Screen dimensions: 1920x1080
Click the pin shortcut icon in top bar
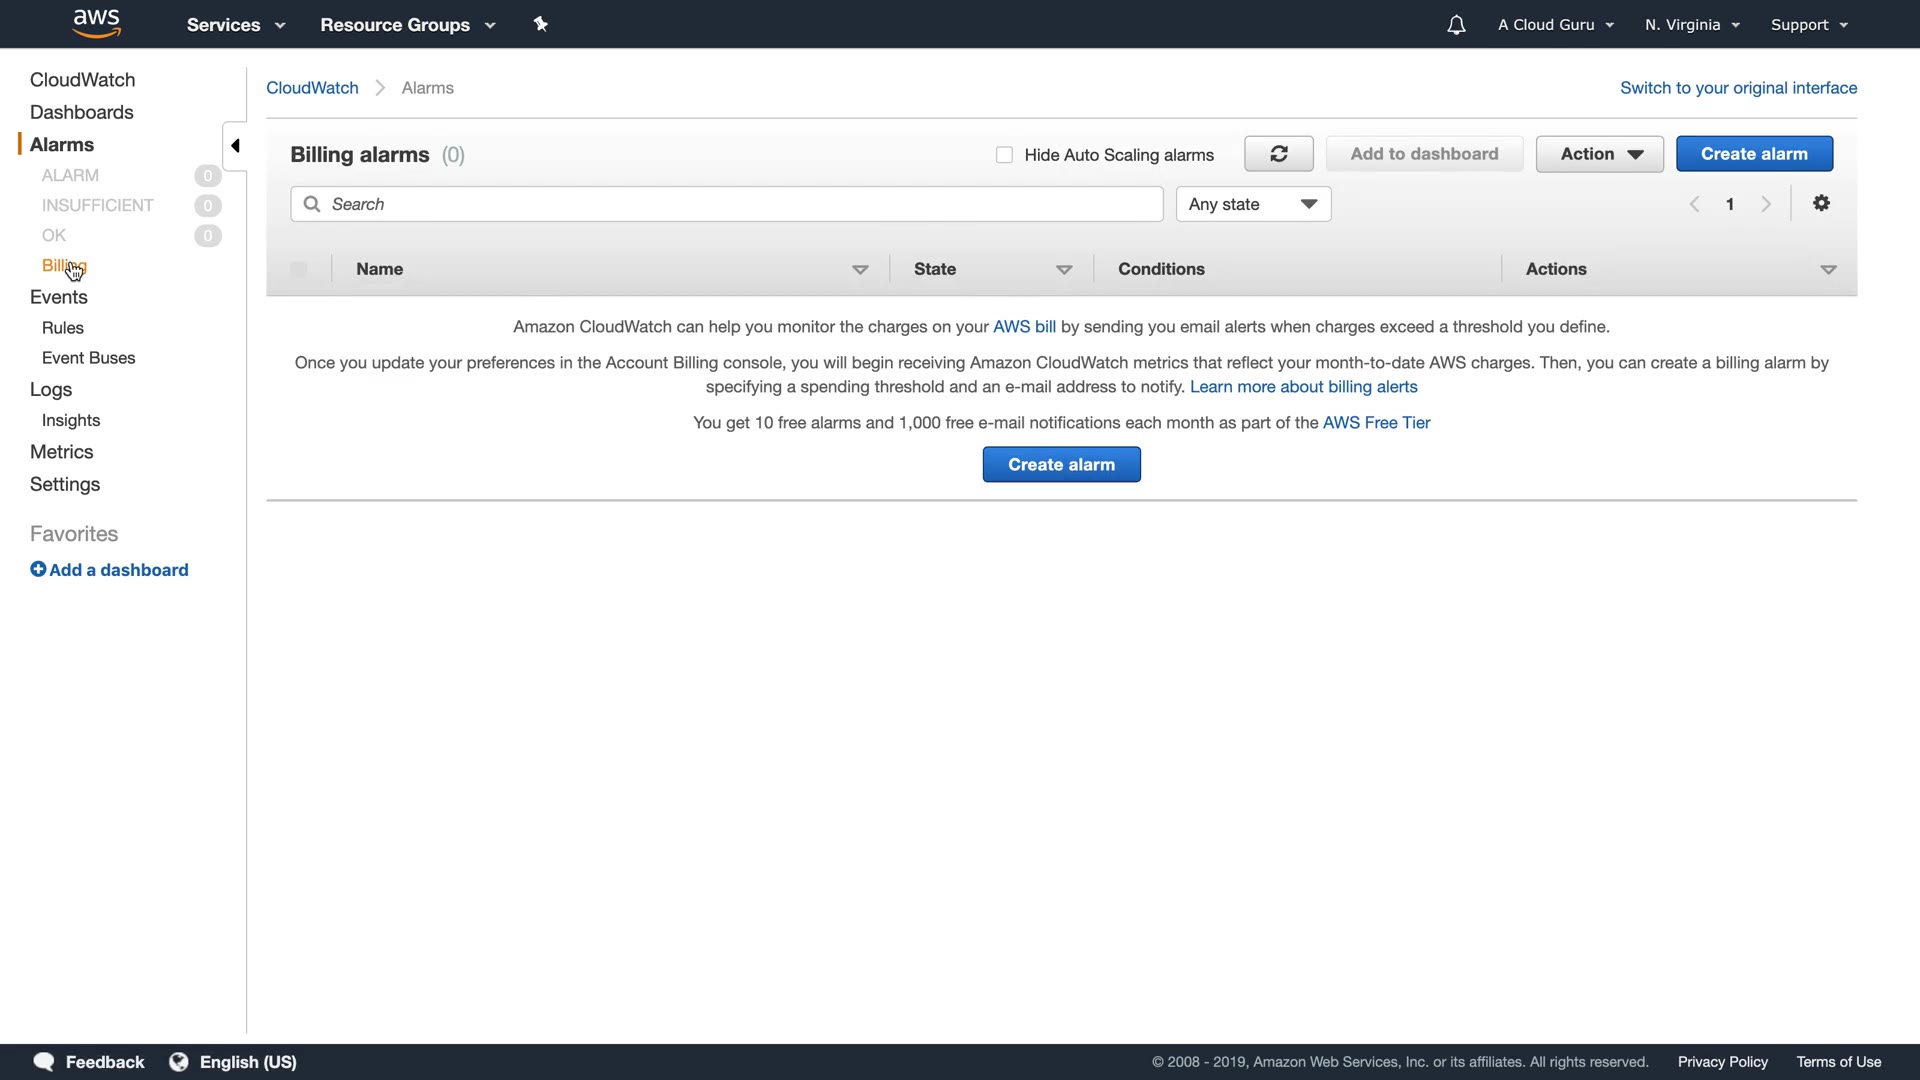tap(541, 24)
